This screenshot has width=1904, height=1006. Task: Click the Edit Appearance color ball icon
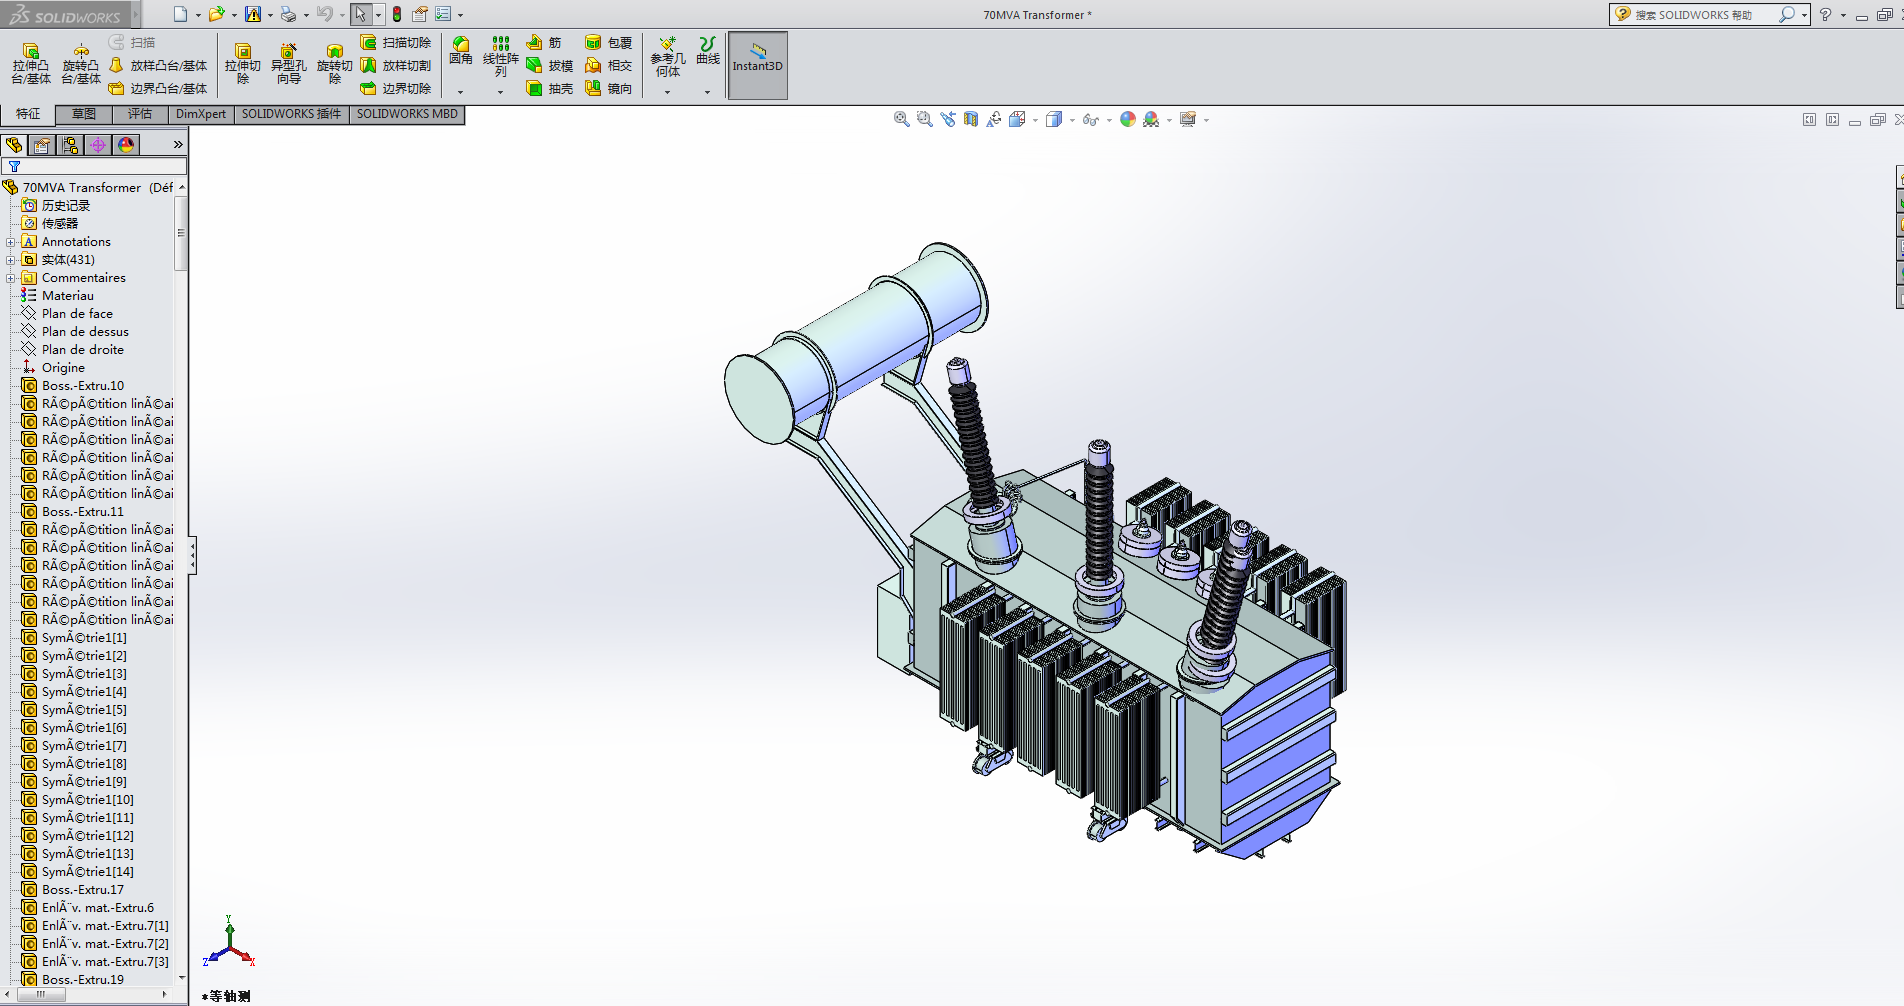[1128, 120]
